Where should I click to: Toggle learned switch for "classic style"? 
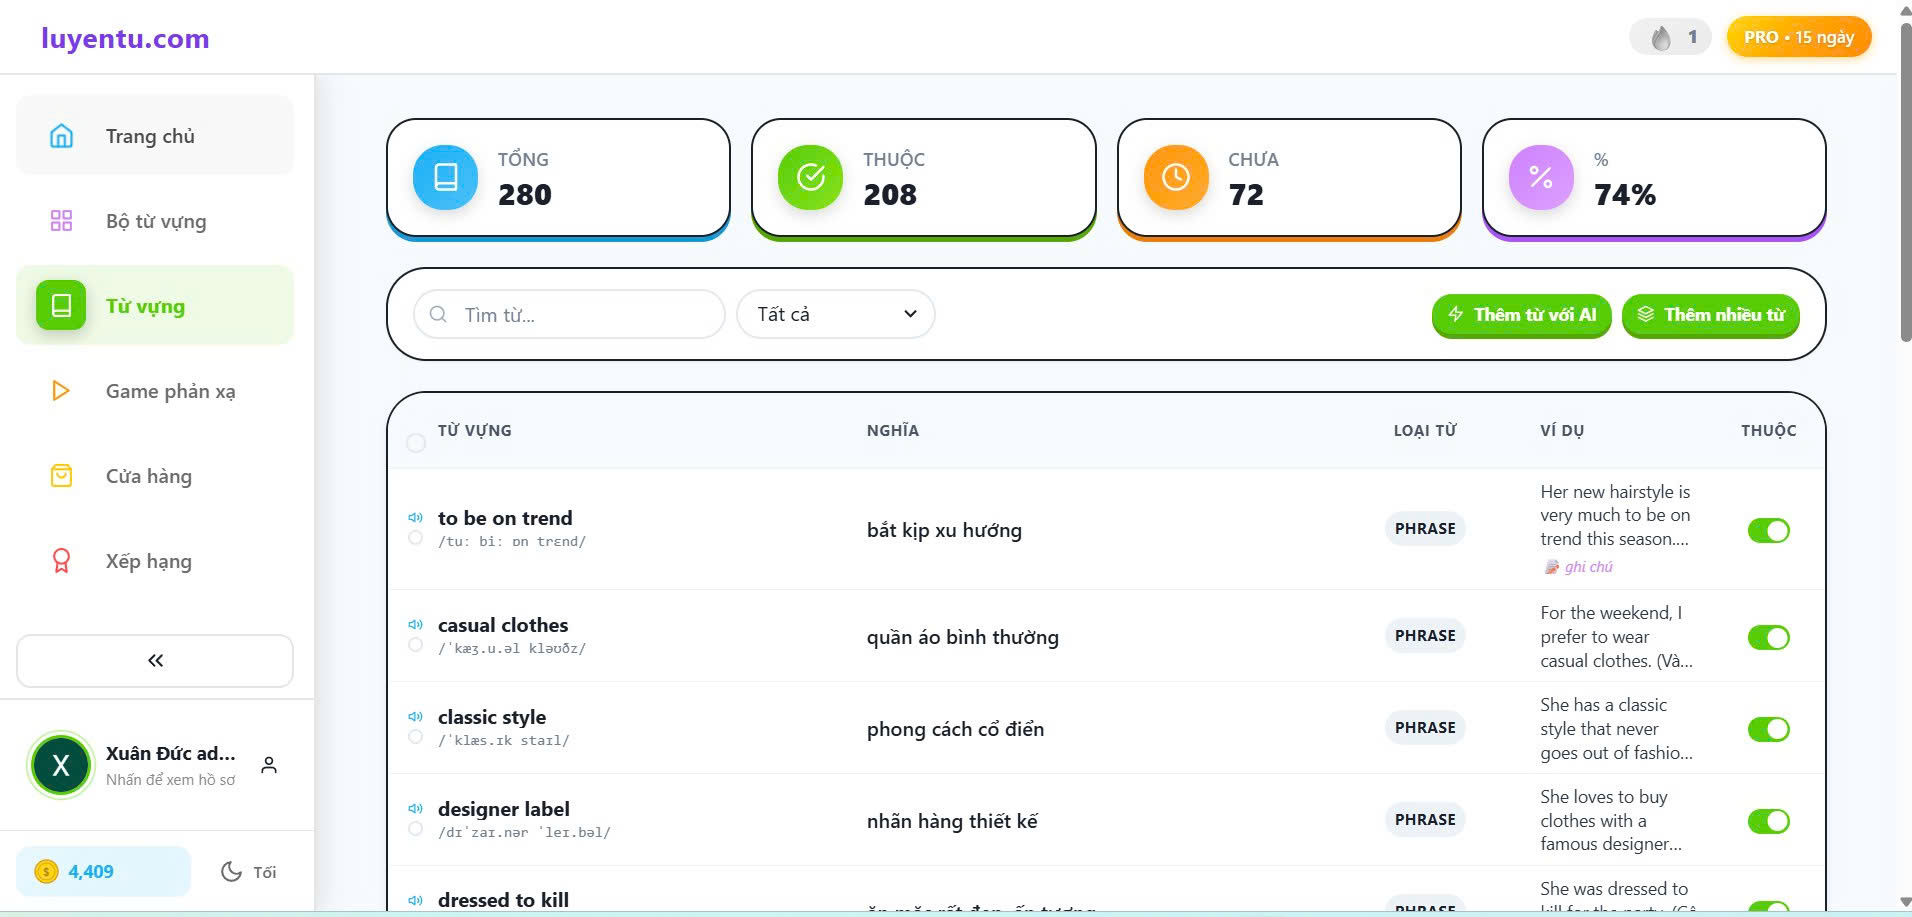pos(1768,729)
